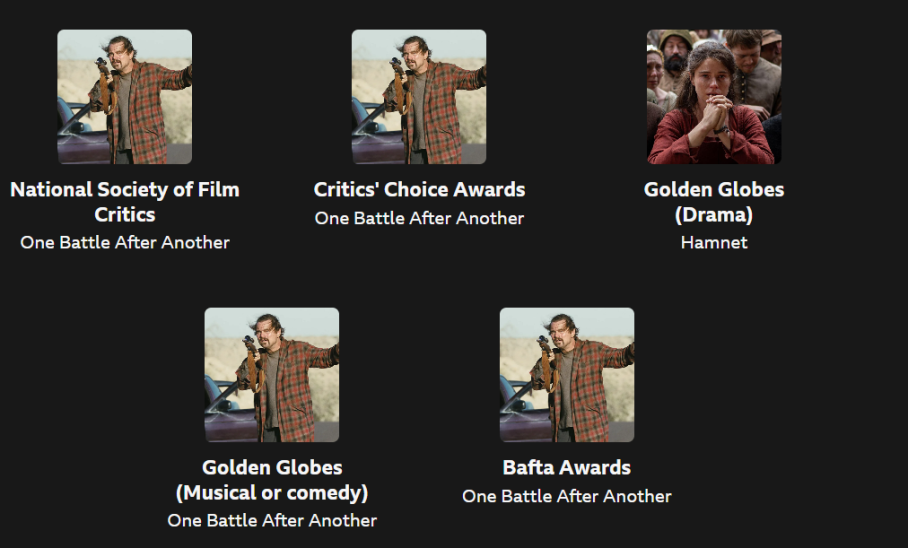The height and width of the screenshot is (548, 908).
Task: Click the (Drama) label text
Action: (714, 215)
